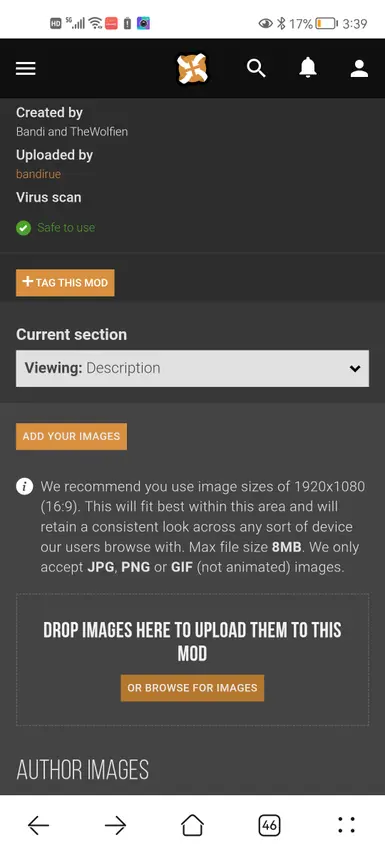Go forward with the browser forward arrow
Viewport: 385px width, 855px height.
pyautogui.click(x=116, y=825)
